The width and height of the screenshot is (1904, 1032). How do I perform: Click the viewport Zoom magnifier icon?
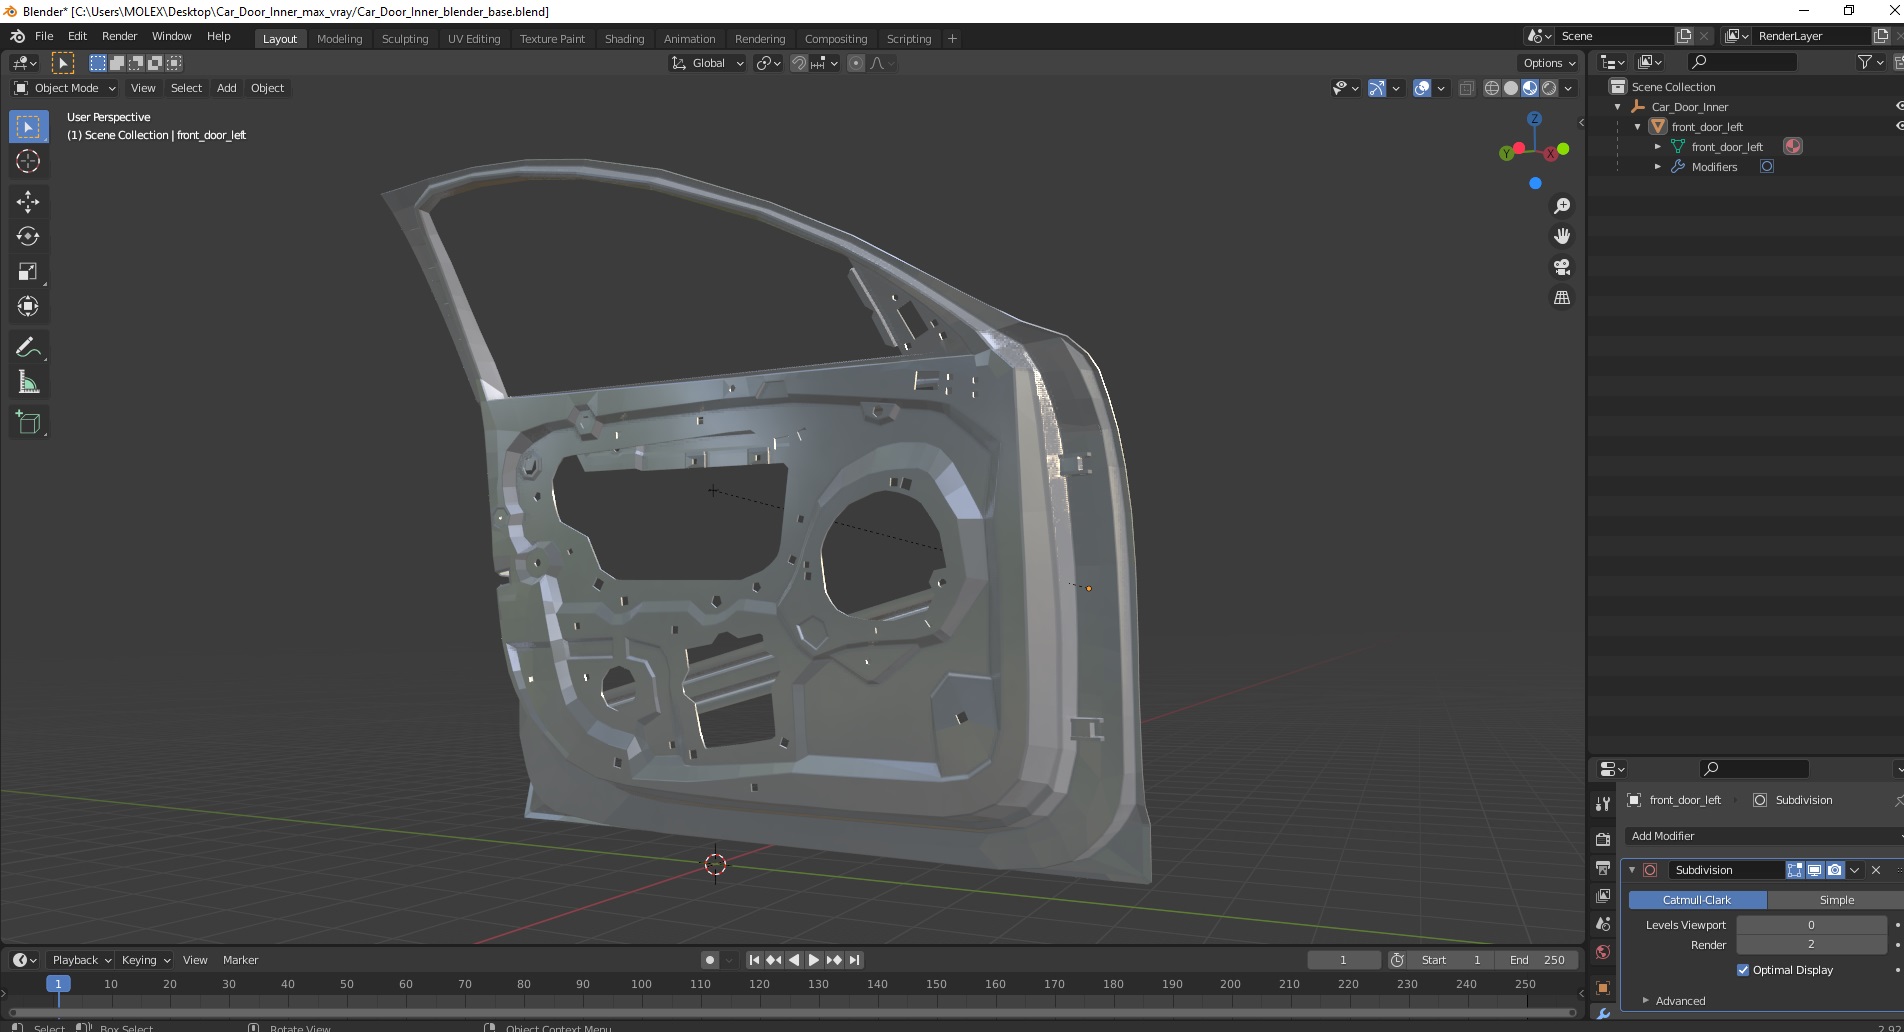click(1561, 206)
